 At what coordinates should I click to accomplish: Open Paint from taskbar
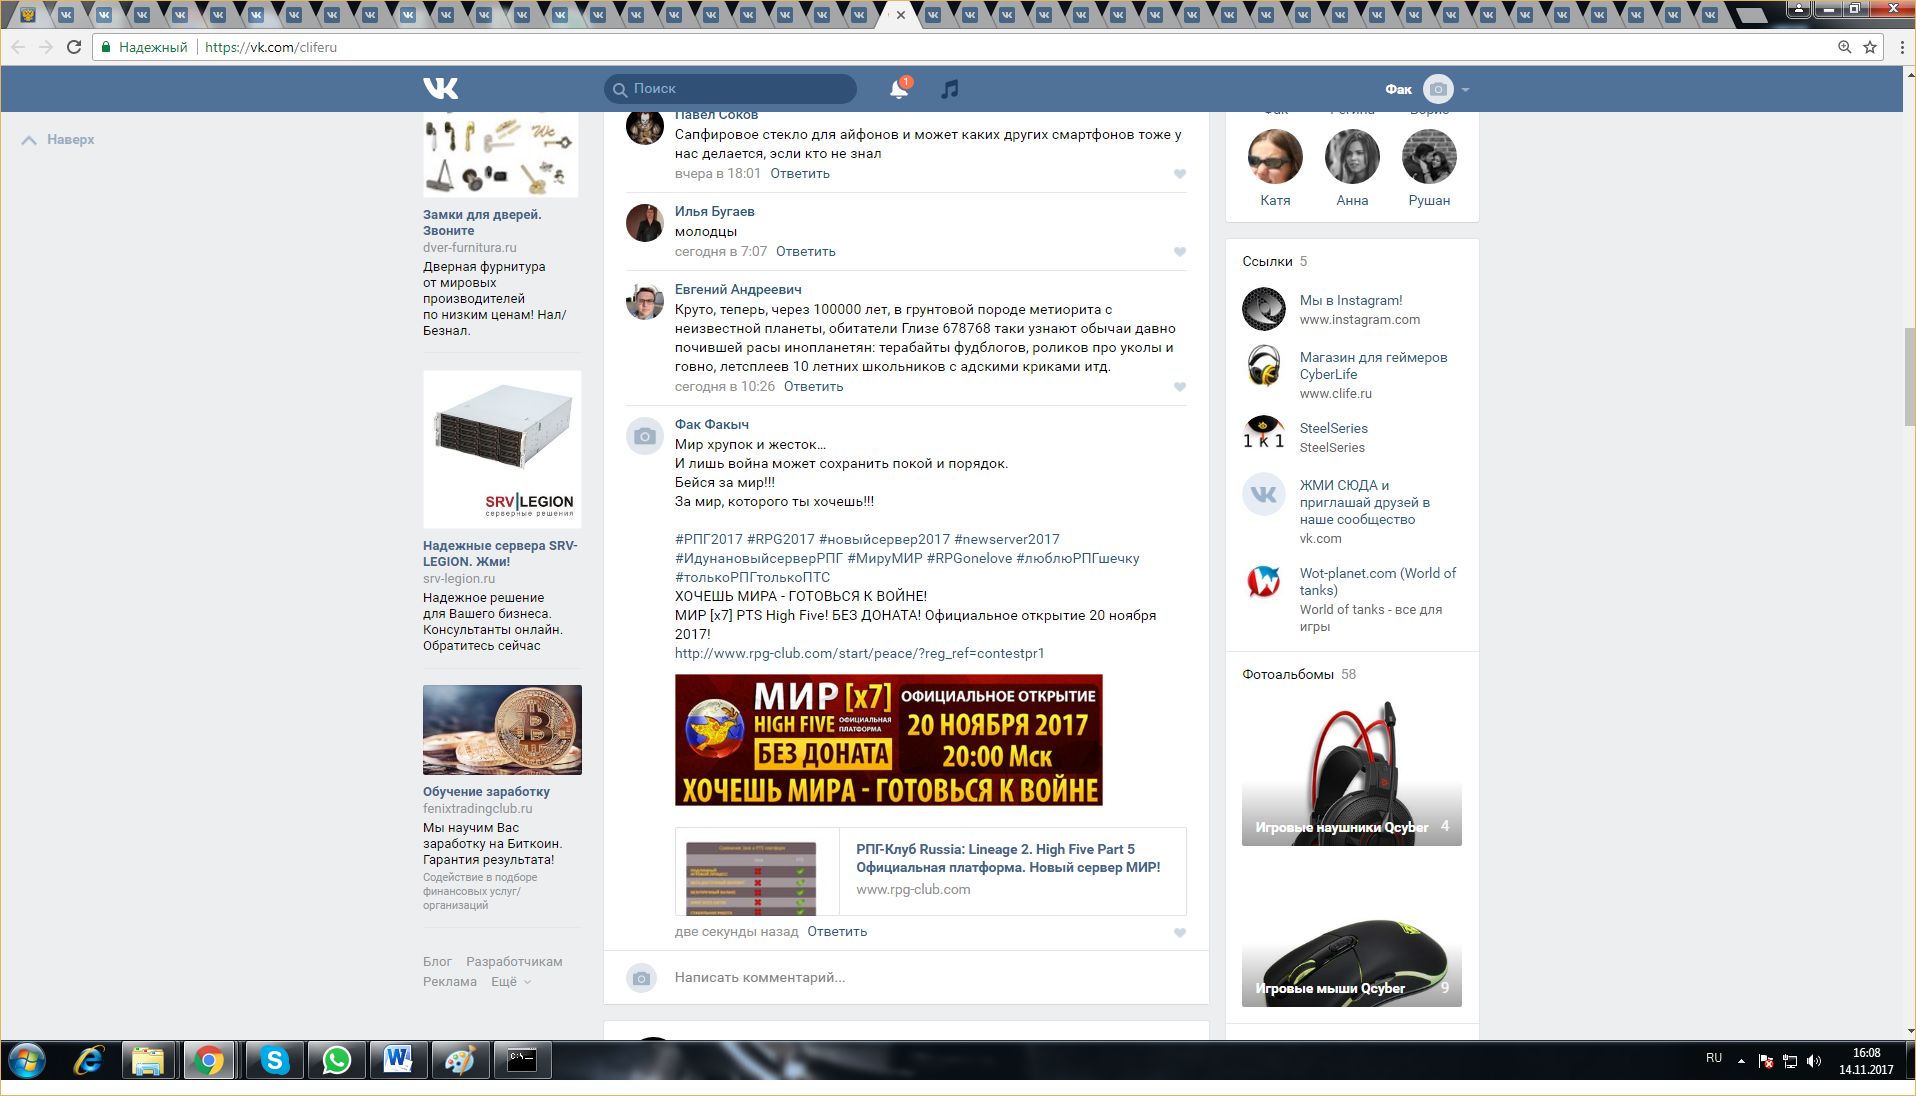coord(459,1061)
